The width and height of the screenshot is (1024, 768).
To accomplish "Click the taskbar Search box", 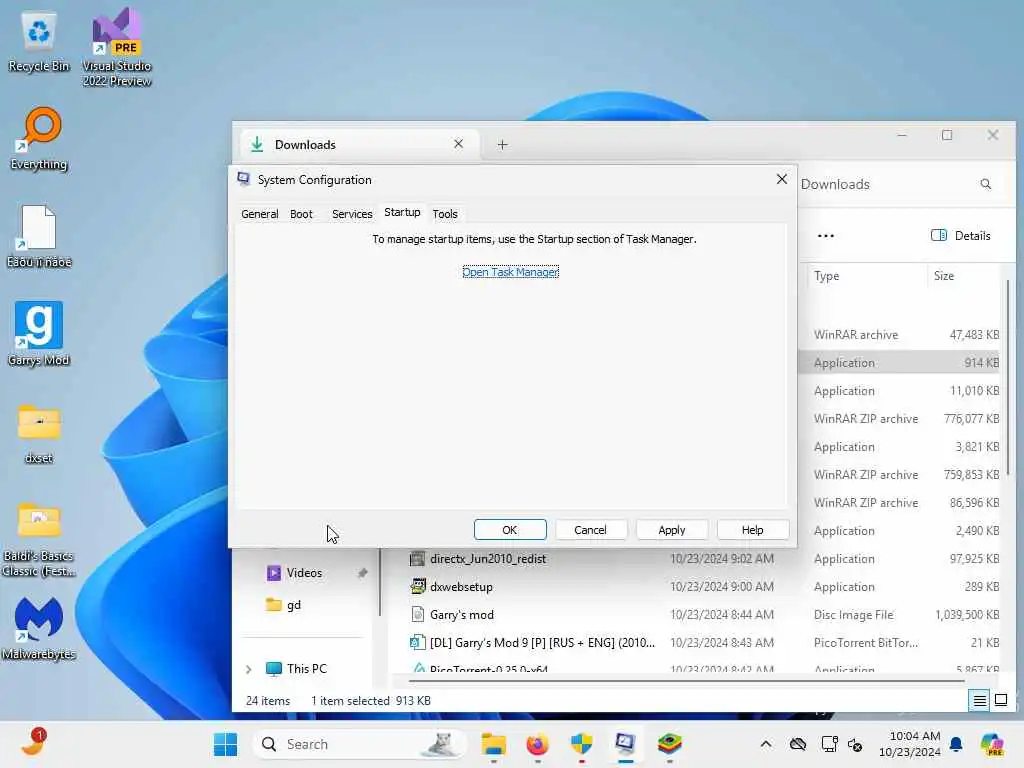I will click(359, 744).
